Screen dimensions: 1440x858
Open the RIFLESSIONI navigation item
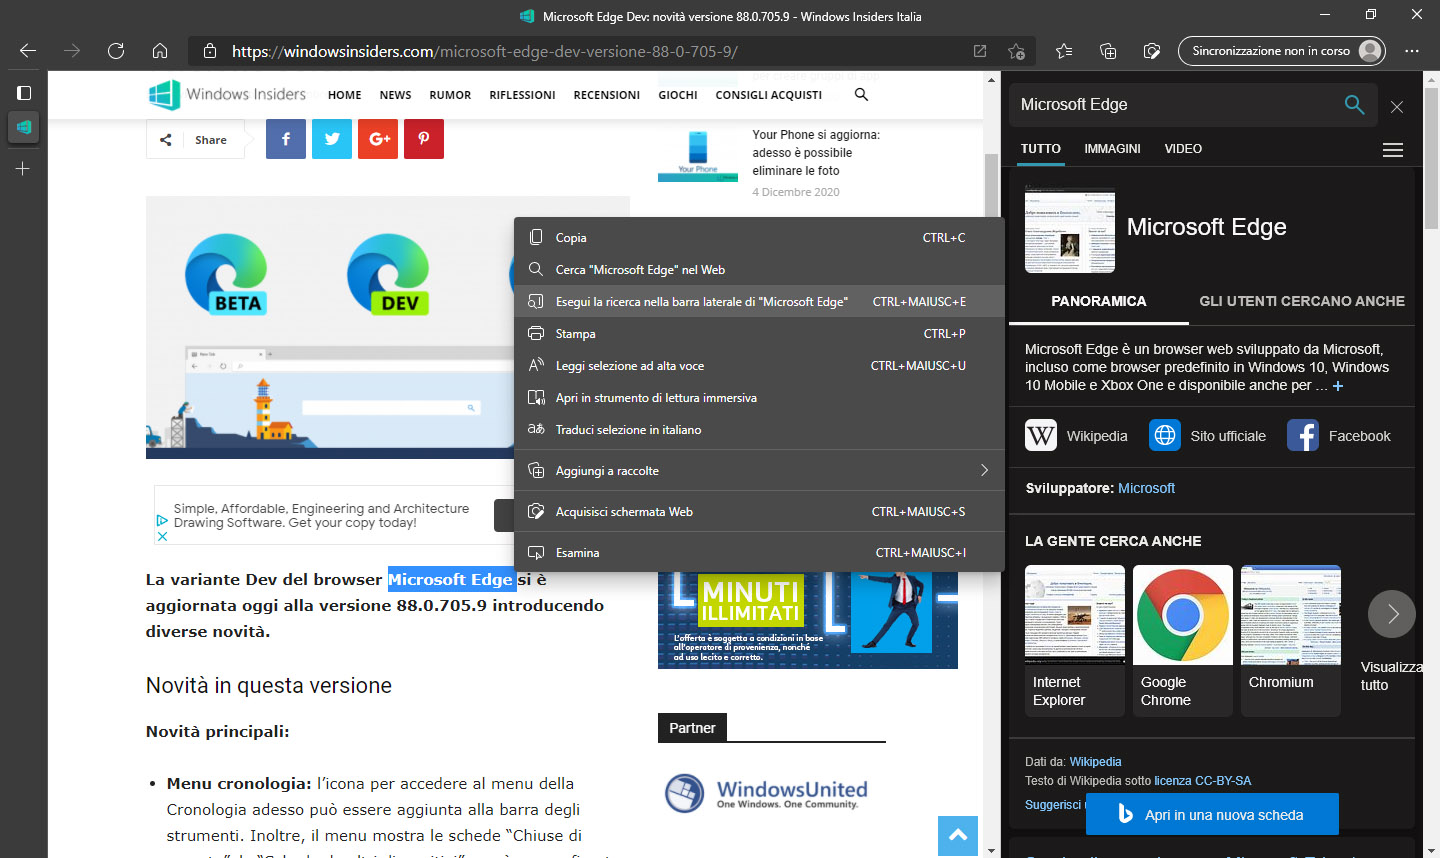coord(522,95)
